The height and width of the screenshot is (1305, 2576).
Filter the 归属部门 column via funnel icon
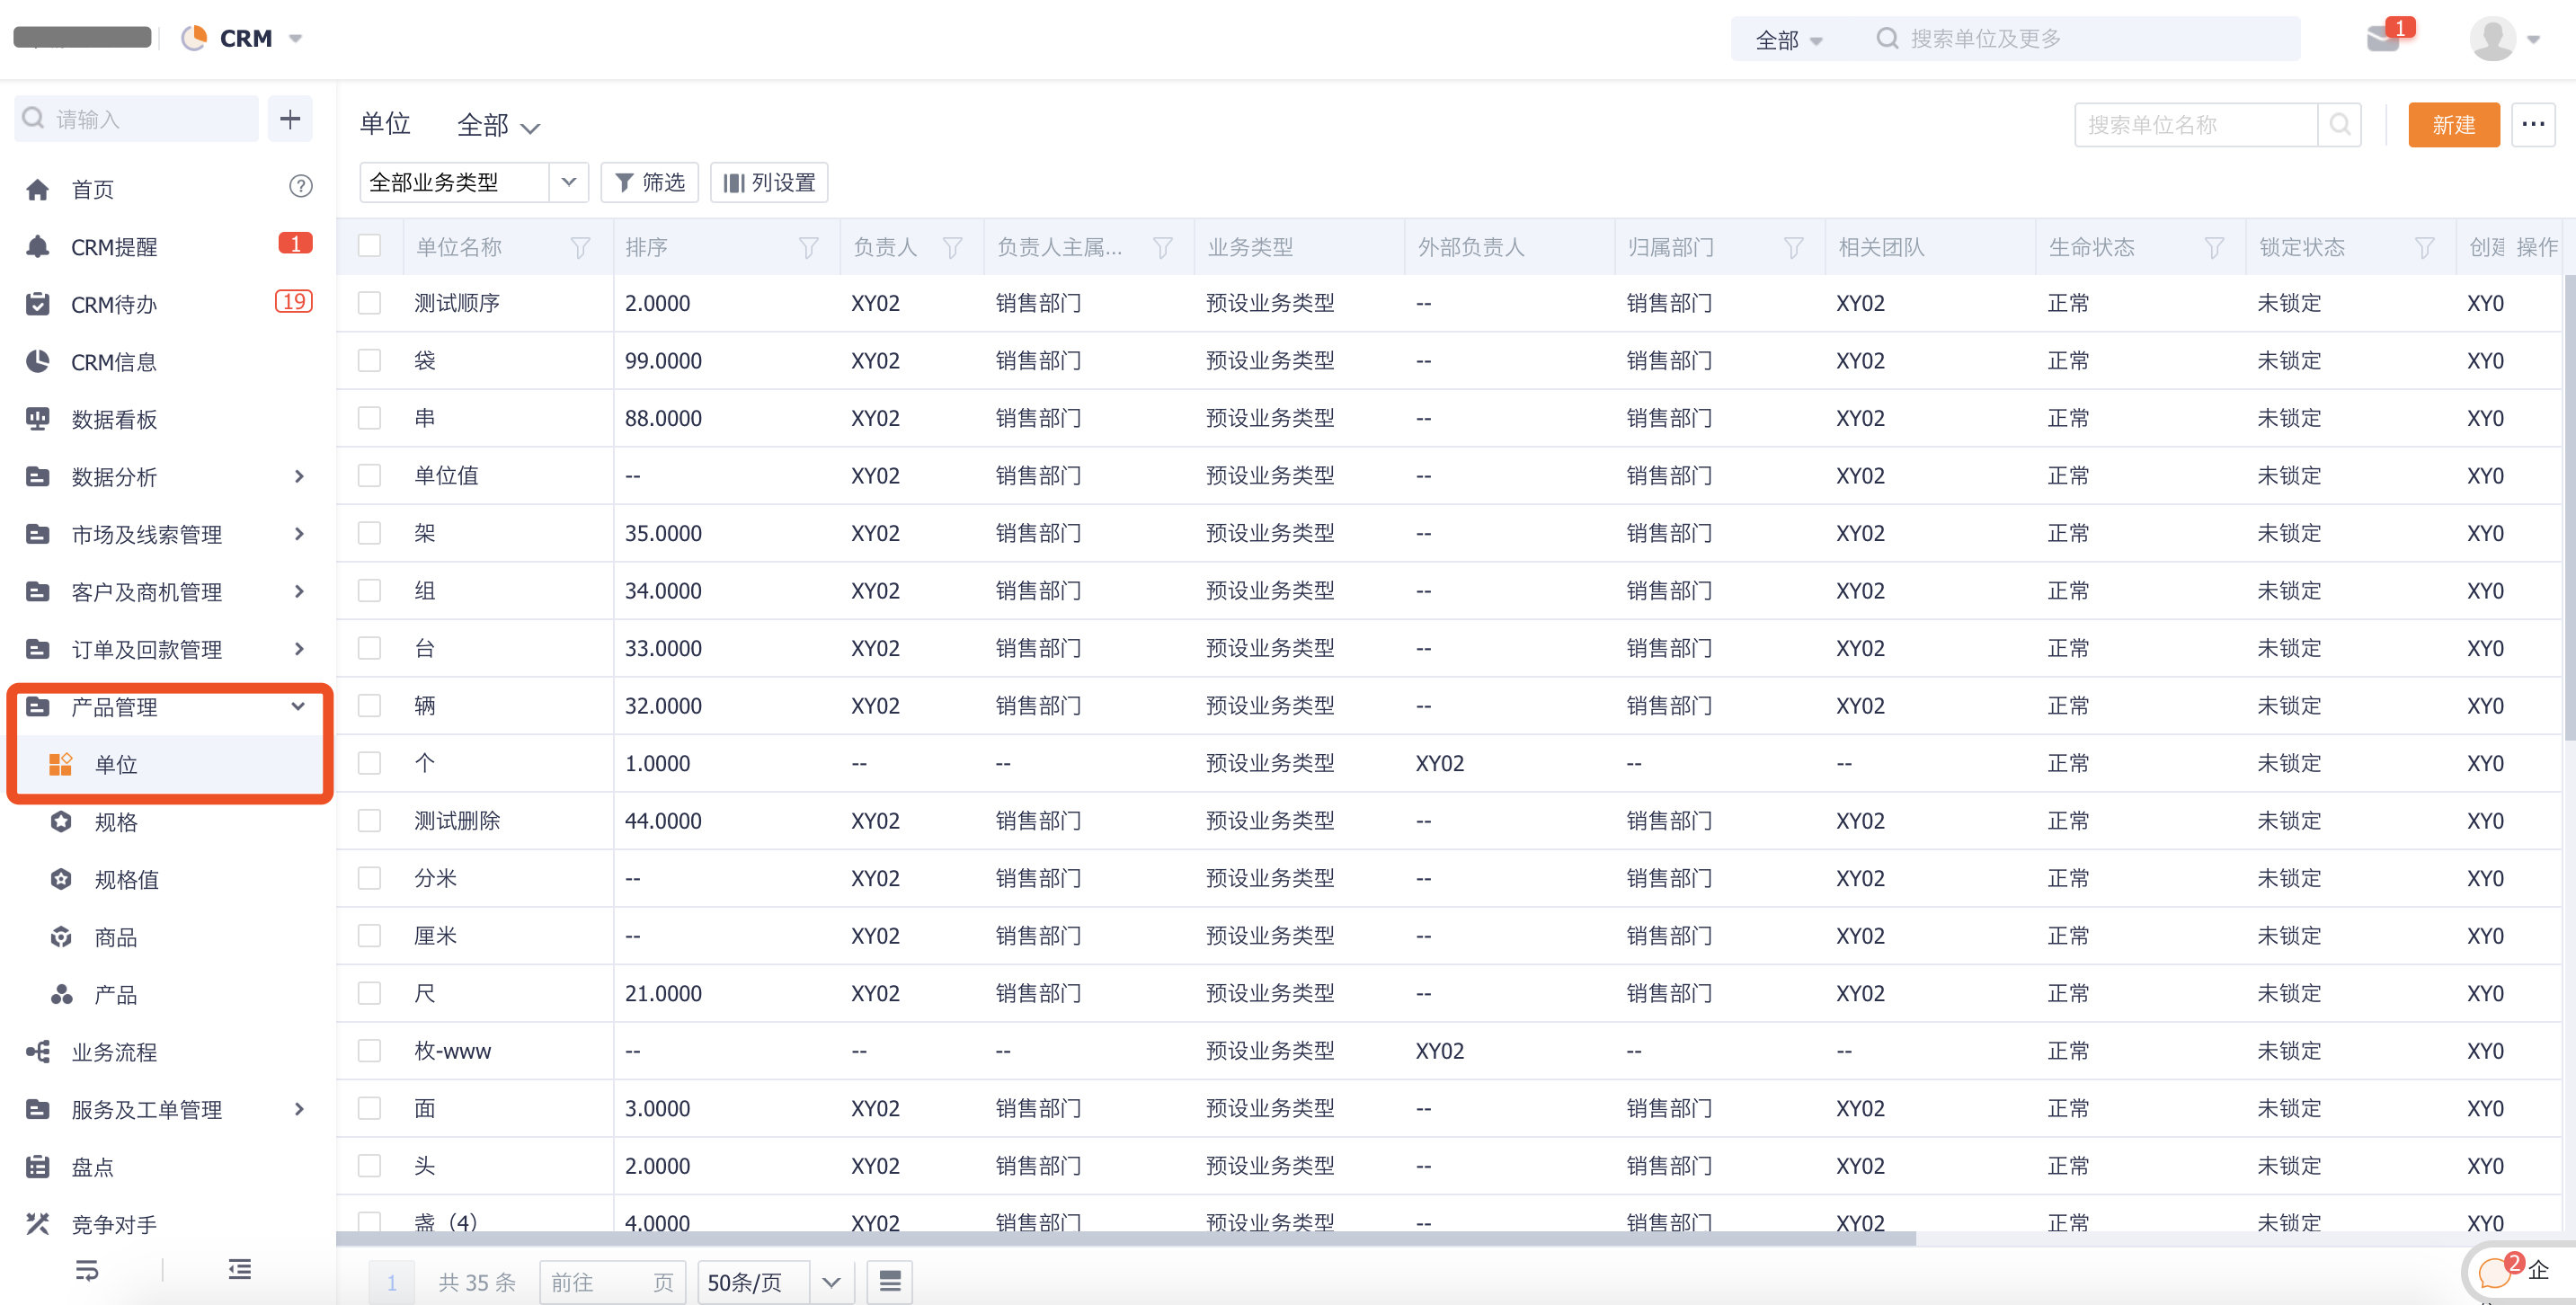point(1793,247)
